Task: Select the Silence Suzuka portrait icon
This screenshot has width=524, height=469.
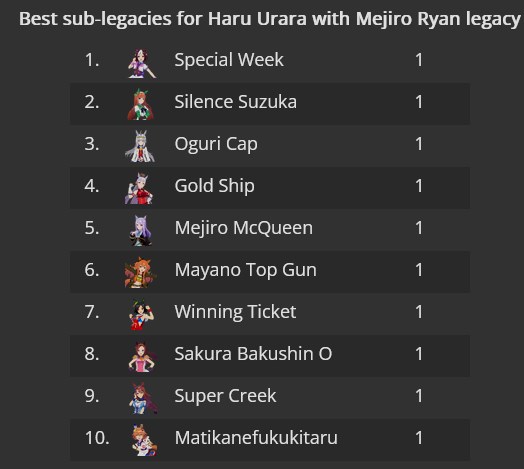Action: [x=141, y=105]
